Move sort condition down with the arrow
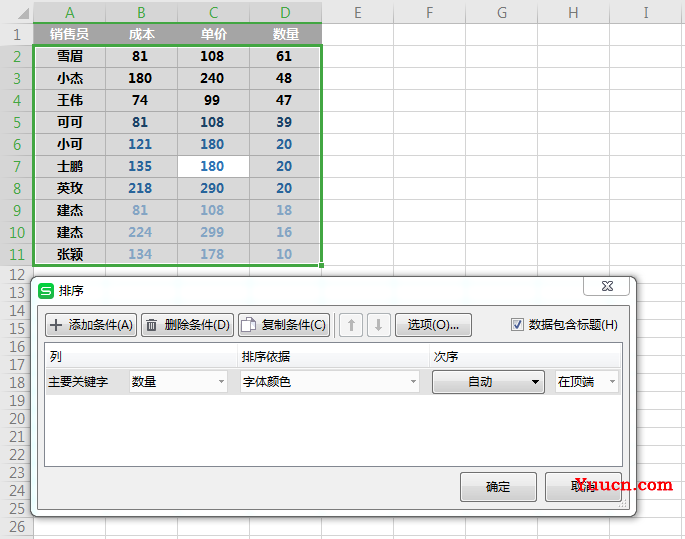The image size is (685, 539). point(379,325)
